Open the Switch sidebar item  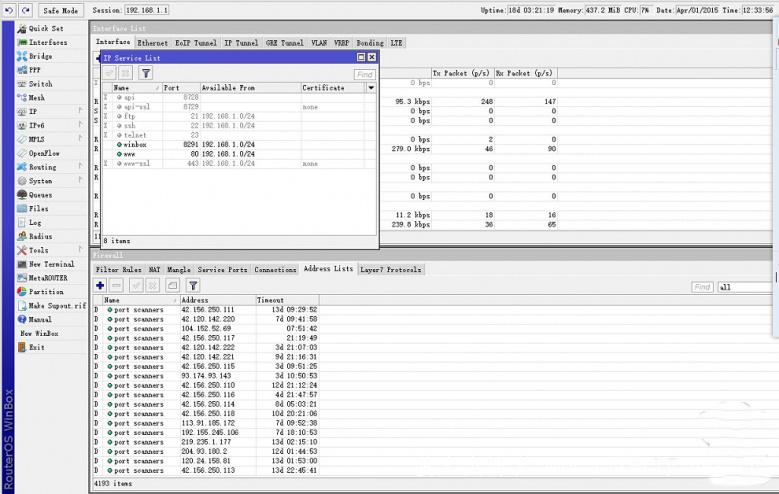[40, 84]
